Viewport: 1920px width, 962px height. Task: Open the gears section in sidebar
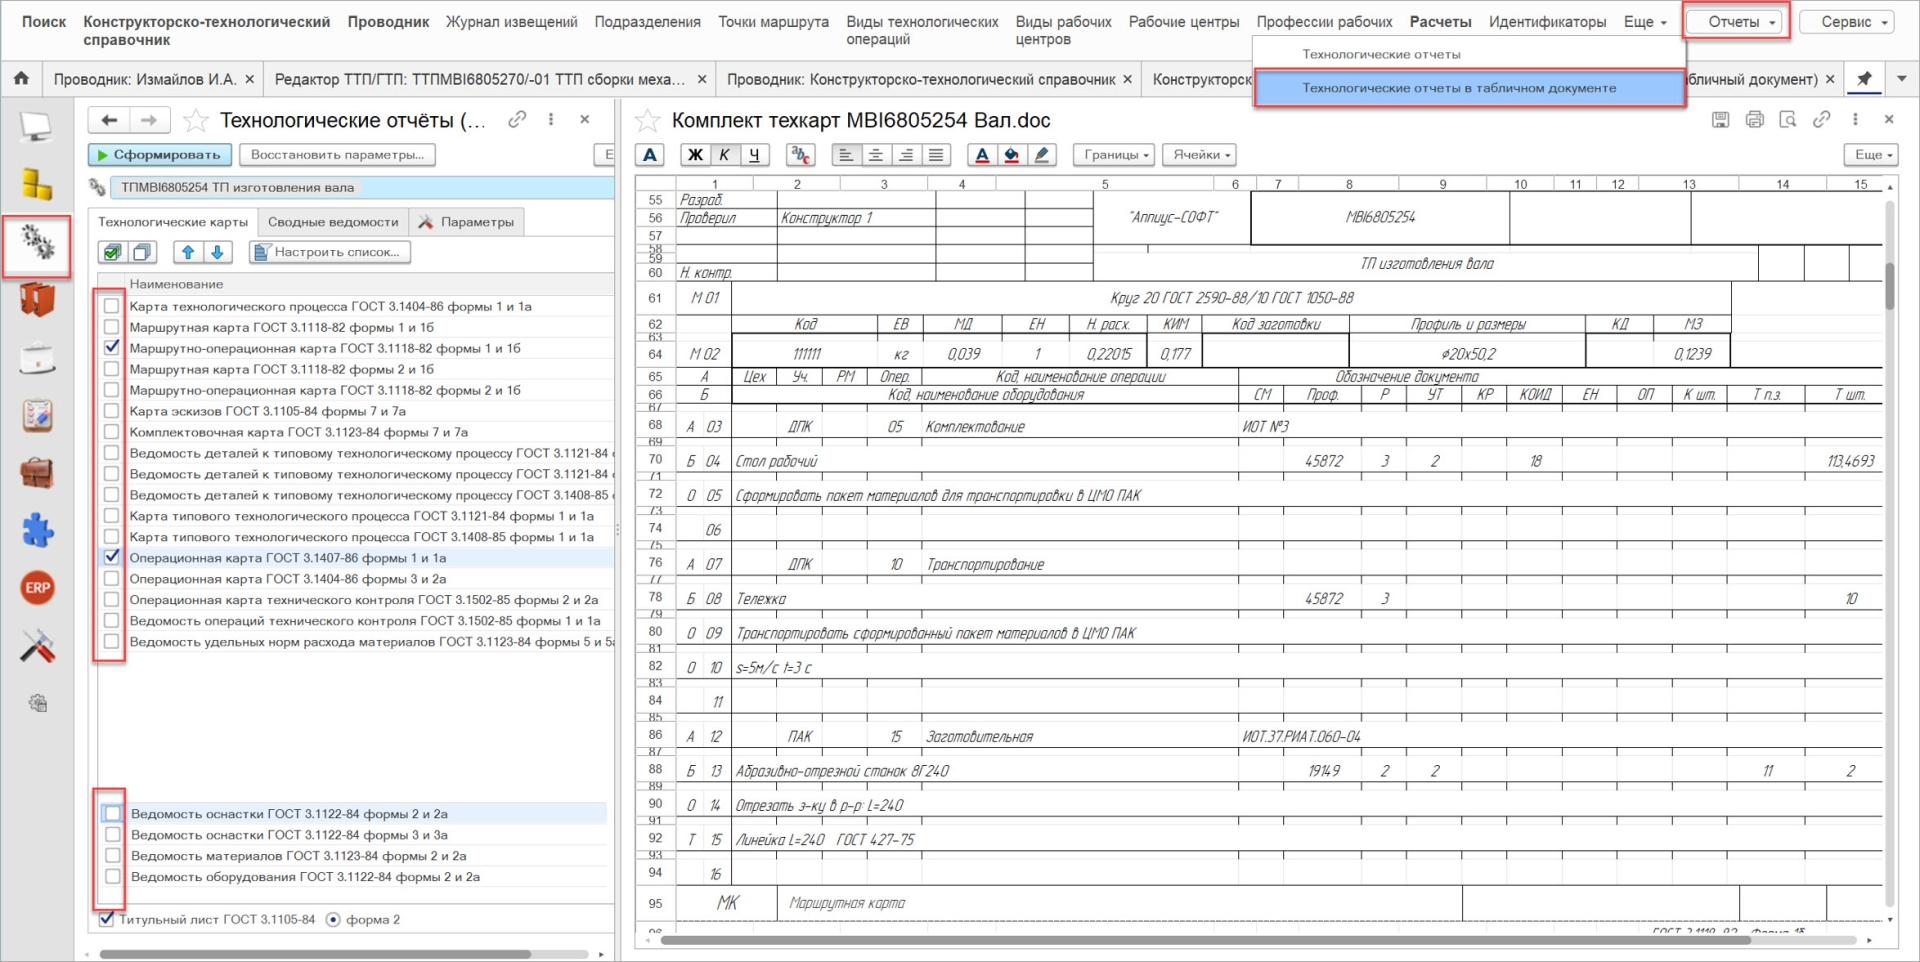coord(37,244)
